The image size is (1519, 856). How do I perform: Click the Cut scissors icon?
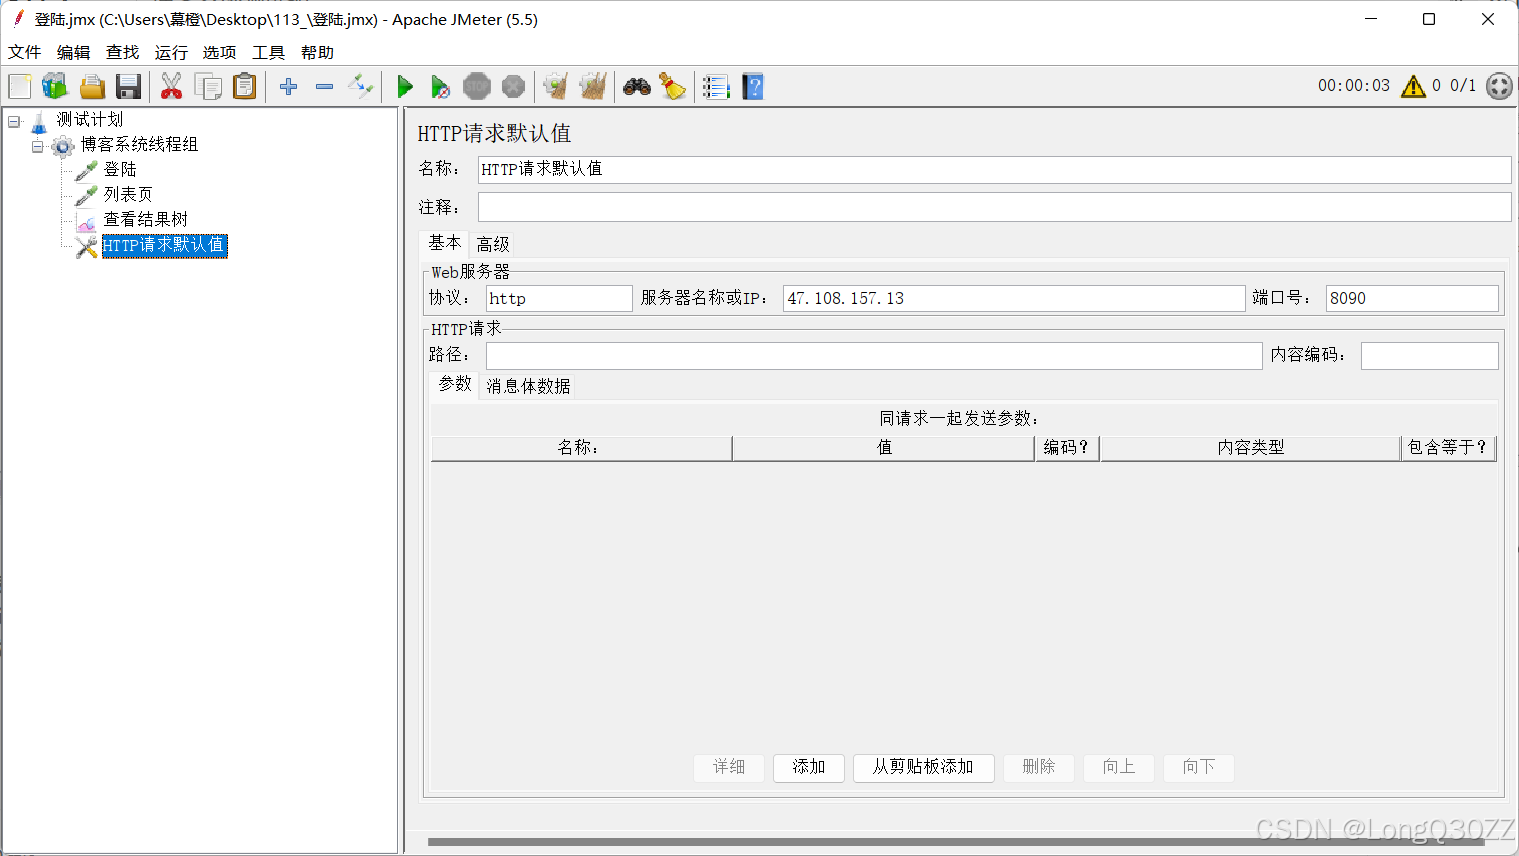point(172,87)
